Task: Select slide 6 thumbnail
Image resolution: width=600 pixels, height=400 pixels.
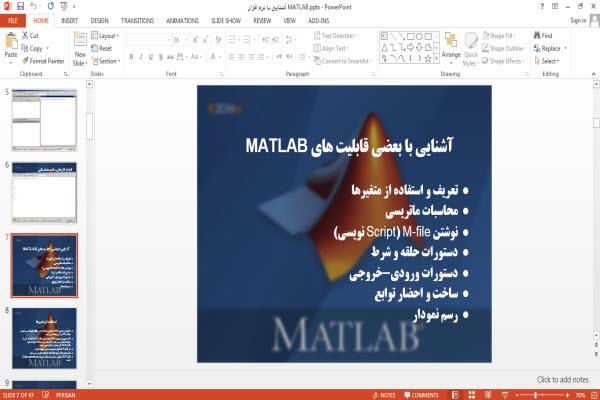Action: point(44,193)
